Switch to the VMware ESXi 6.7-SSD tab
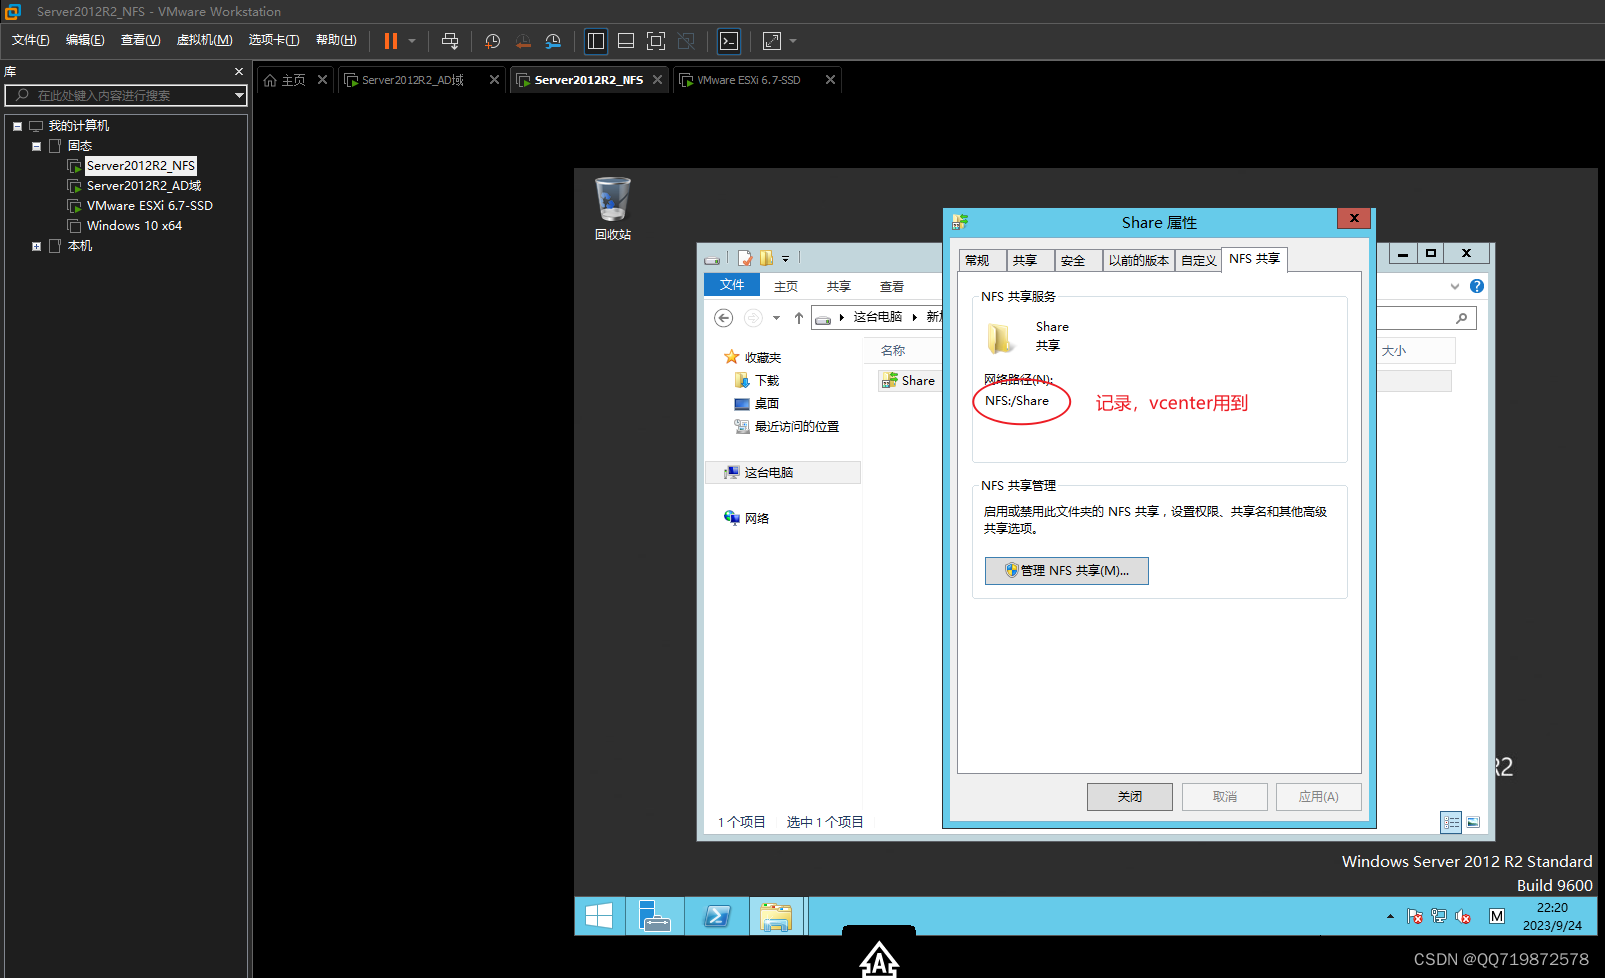The image size is (1605, 978). tap(749, 80)
